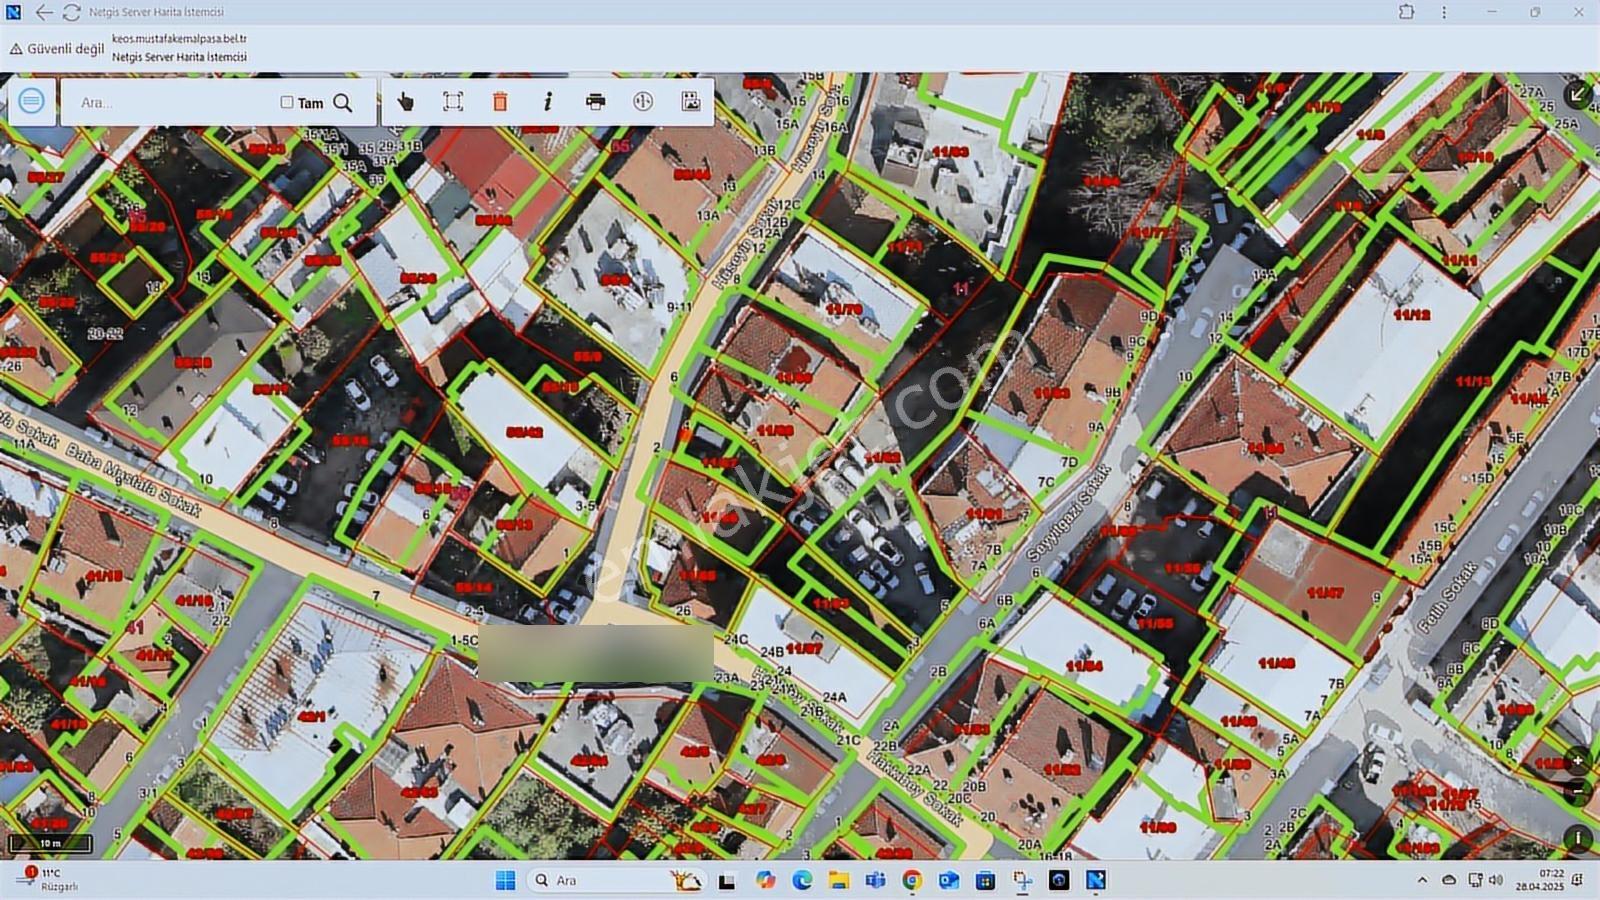1600x900 pixels.
Task: Open Outlook from the taskbar
Action: pos(948,880)
